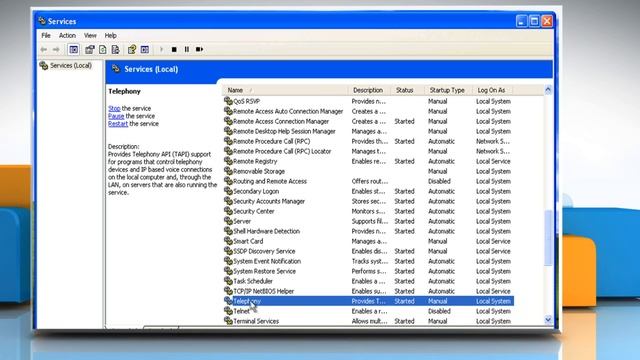
Task: Click gear icon beside Server service
Action: point(228,221)
